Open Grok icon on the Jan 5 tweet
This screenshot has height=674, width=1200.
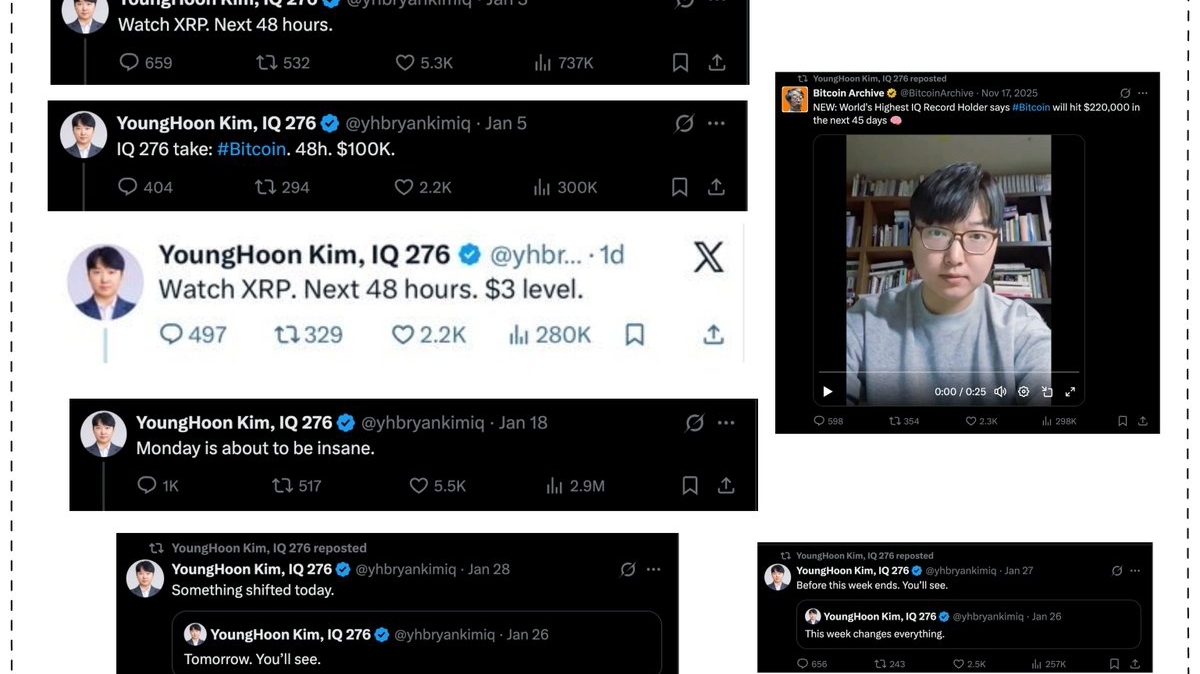point(684,124)
